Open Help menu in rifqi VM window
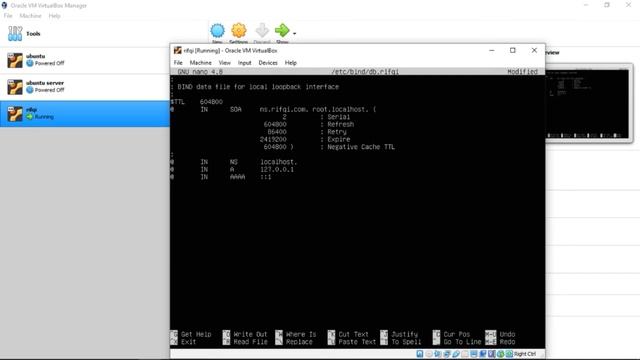This screenshot has width=640, height=360. pyautogui.click(x=291, y=63)
